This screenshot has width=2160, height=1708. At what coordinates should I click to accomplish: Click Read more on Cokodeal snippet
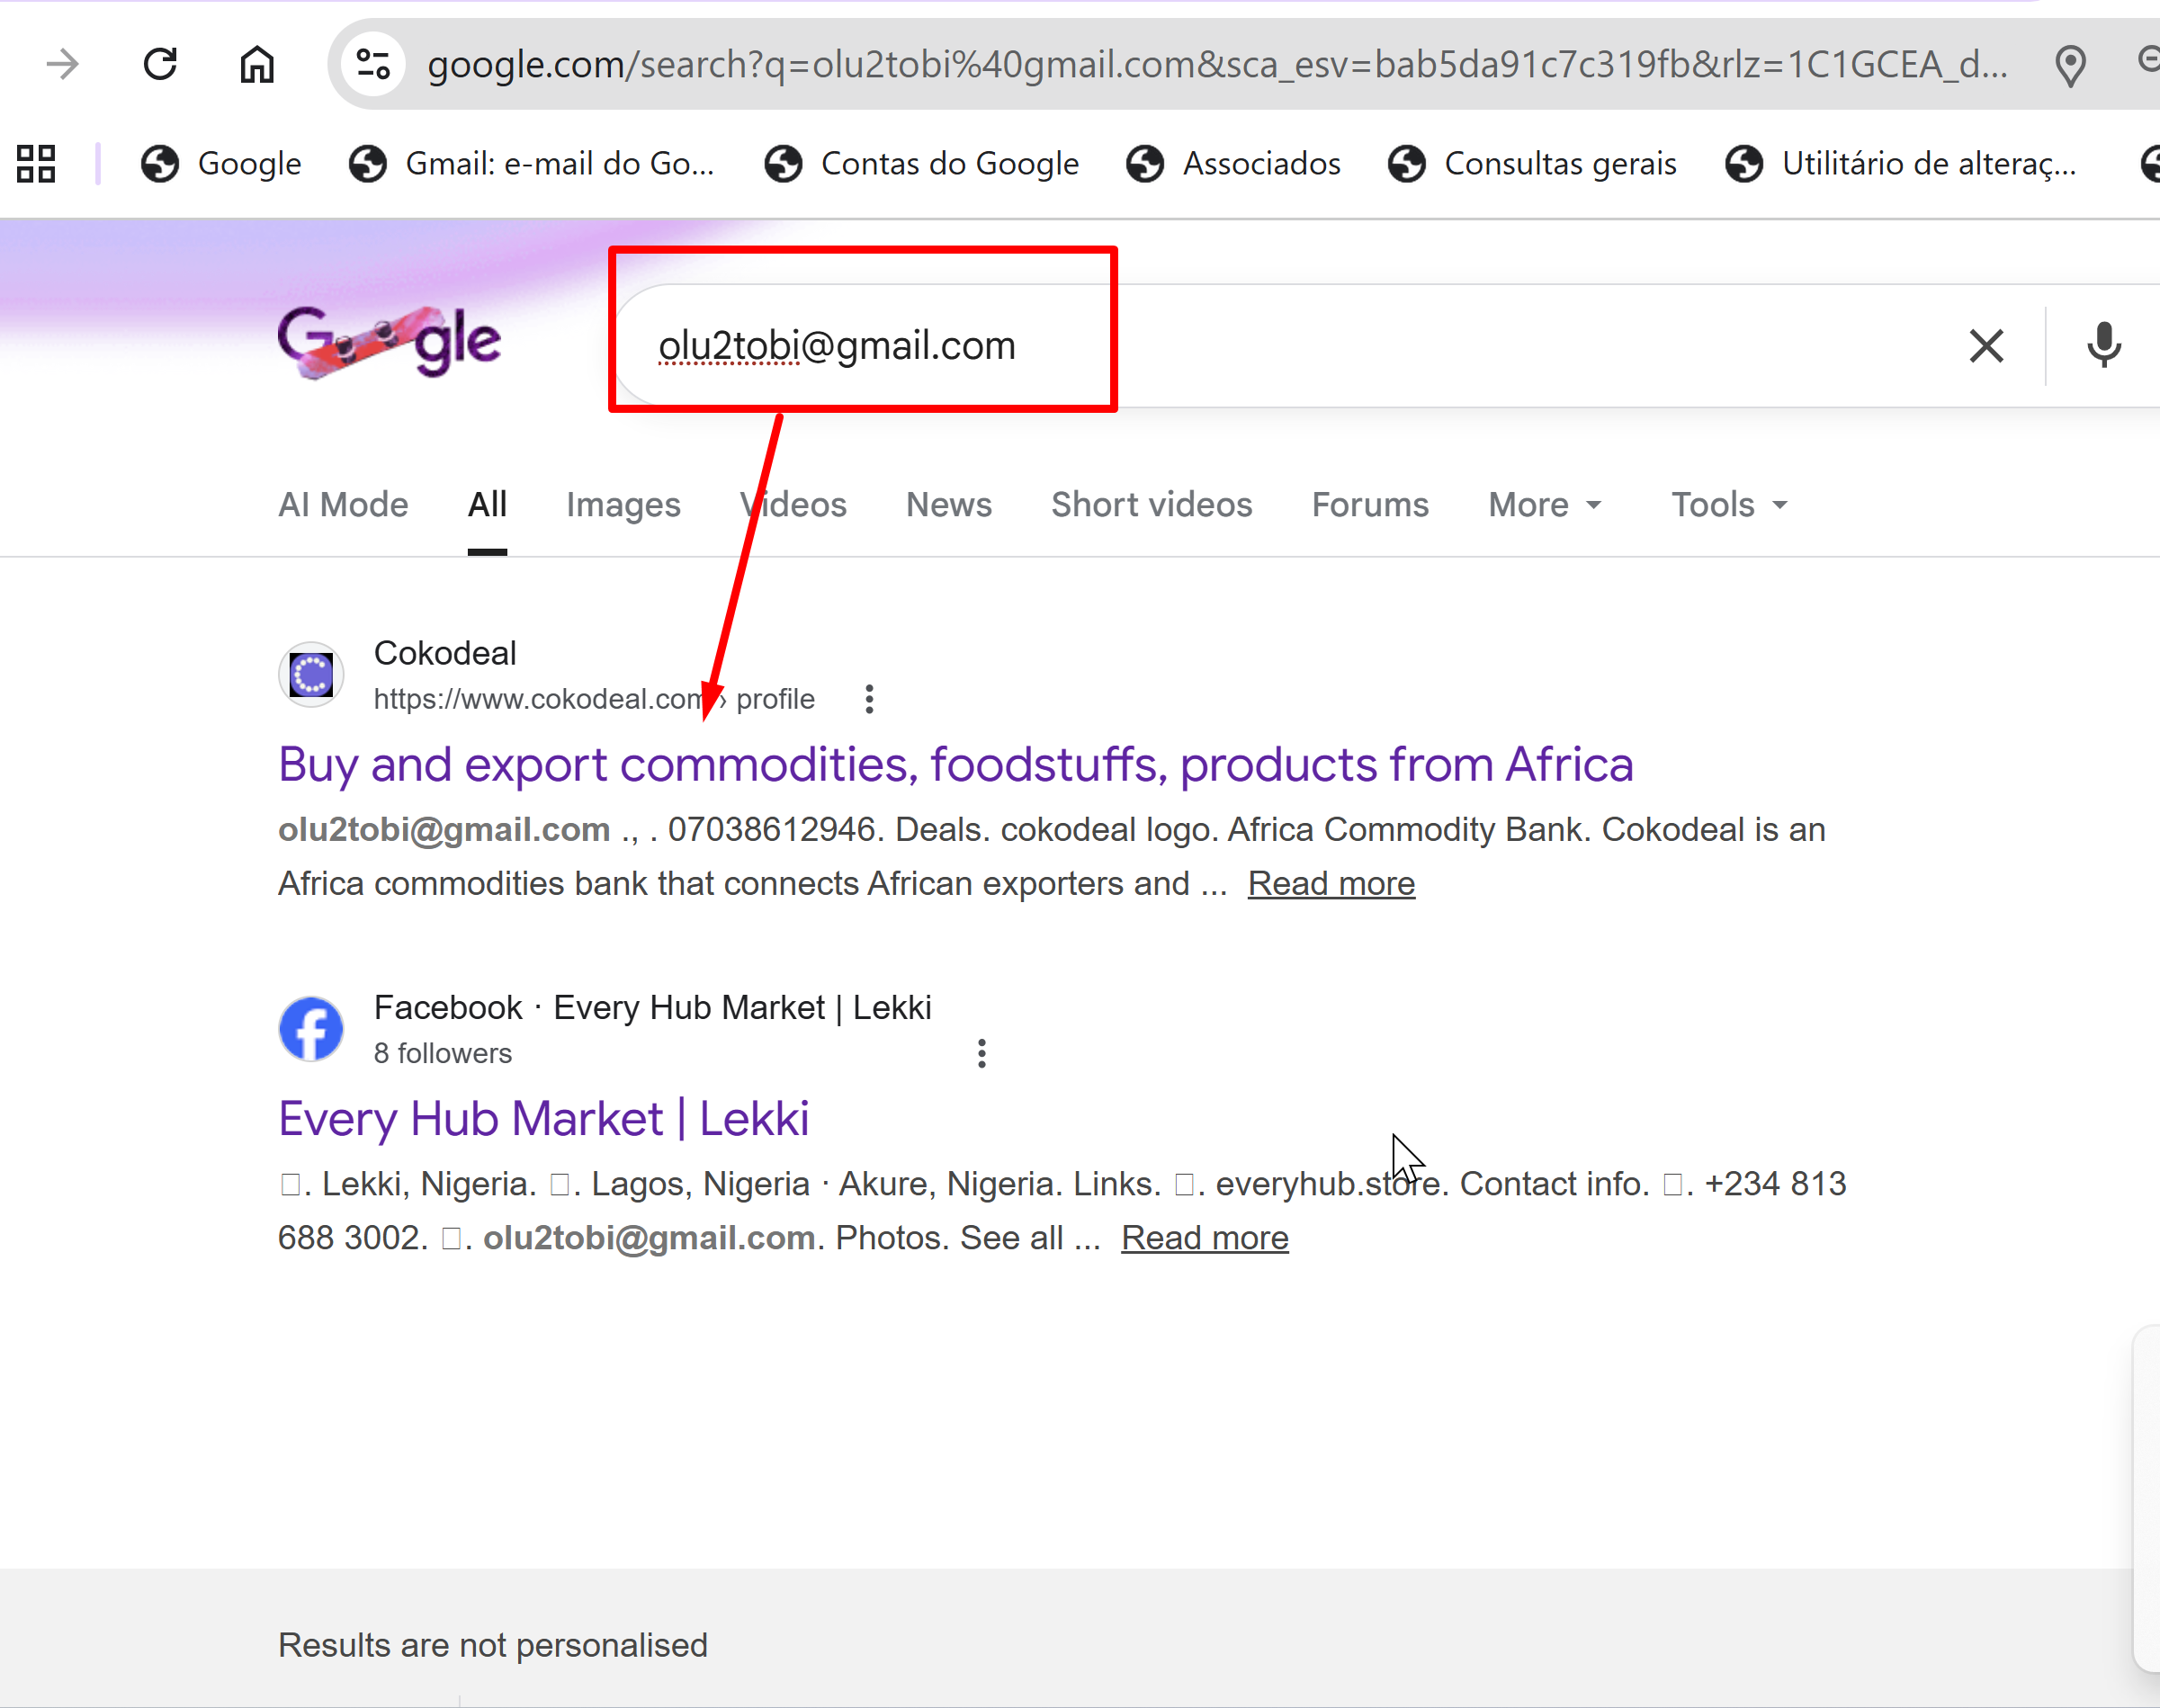pyautogui.click(x=1331, y=884)
